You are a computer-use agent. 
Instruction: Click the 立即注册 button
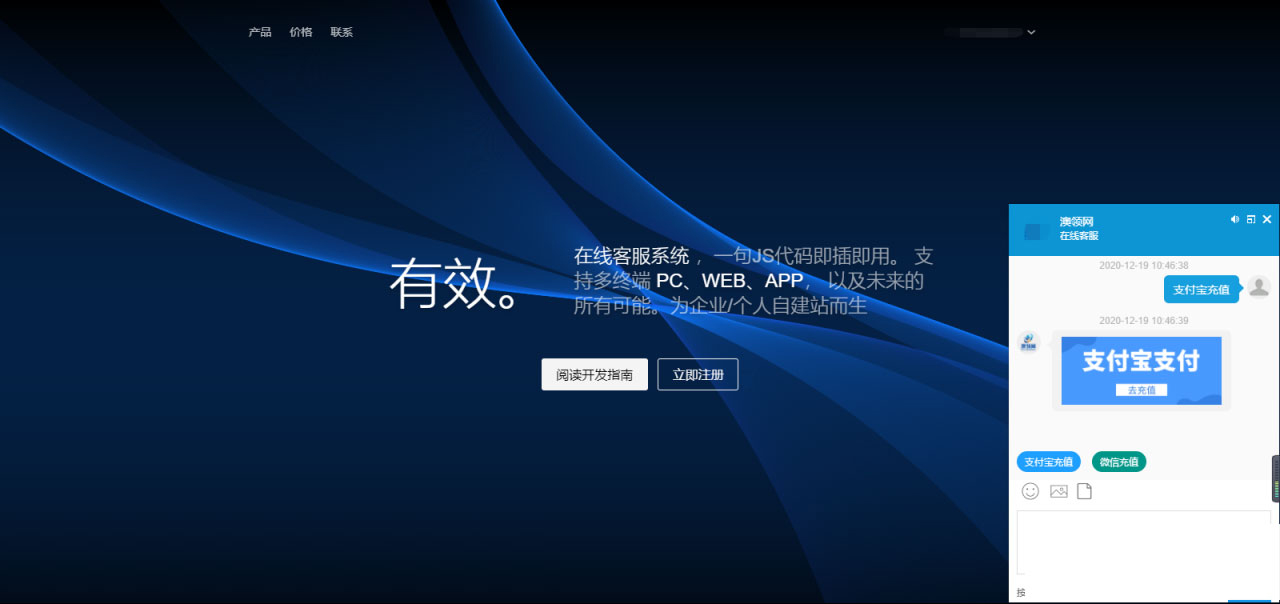click(x=697, y=374)
